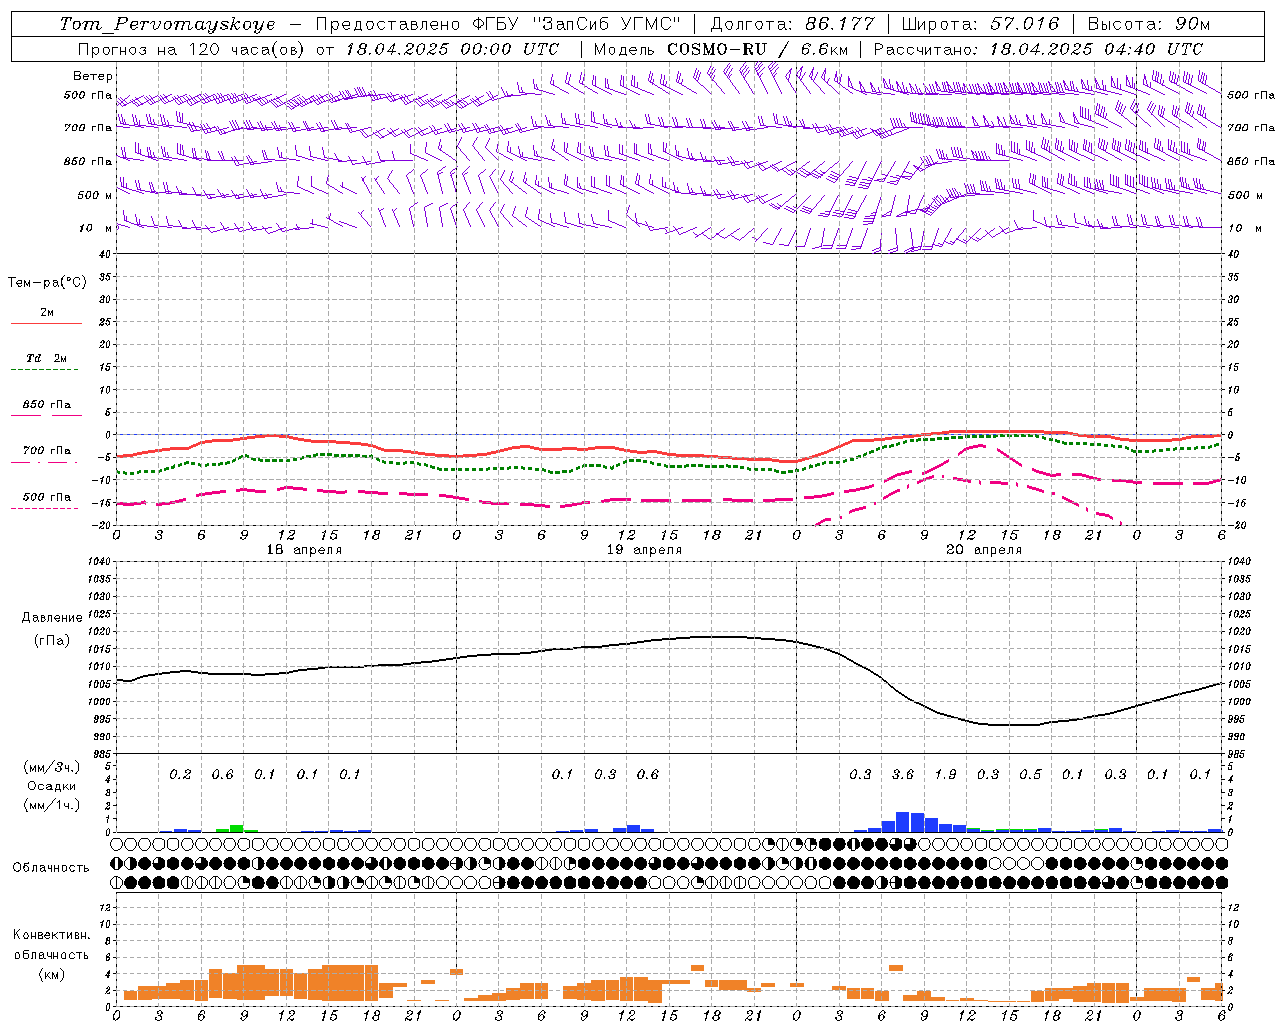Click the green dotted line sample under 'Td 2м'
This screenshot has height=1024, width=1280.
point(44,369)
